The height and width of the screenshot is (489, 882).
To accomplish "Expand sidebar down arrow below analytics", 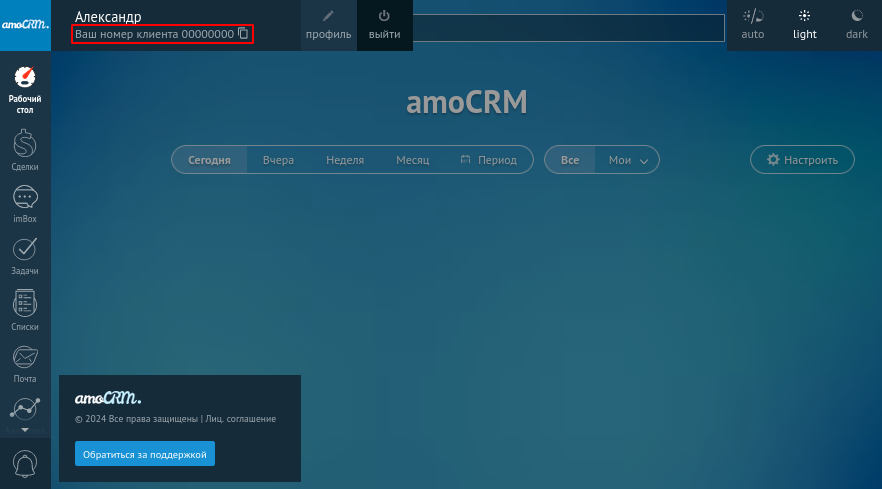I will coord(25,430).
